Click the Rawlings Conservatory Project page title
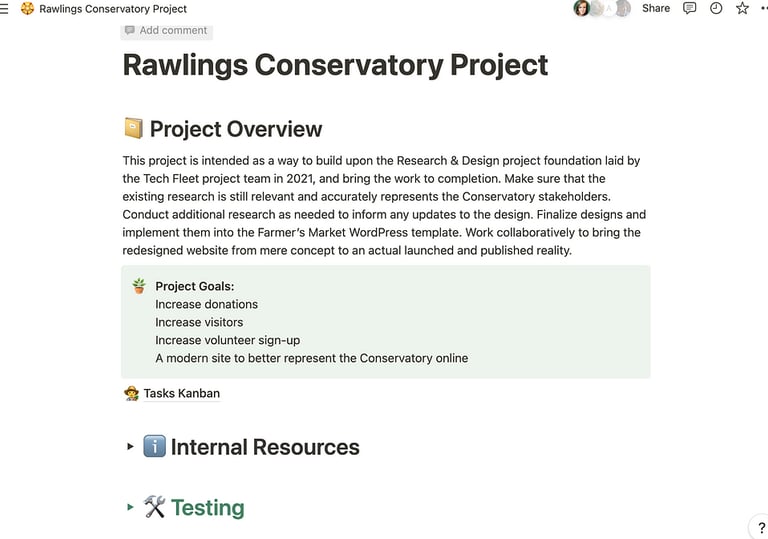Image resolution: width=768 pixels, height=539 pixels. point(335,65)
